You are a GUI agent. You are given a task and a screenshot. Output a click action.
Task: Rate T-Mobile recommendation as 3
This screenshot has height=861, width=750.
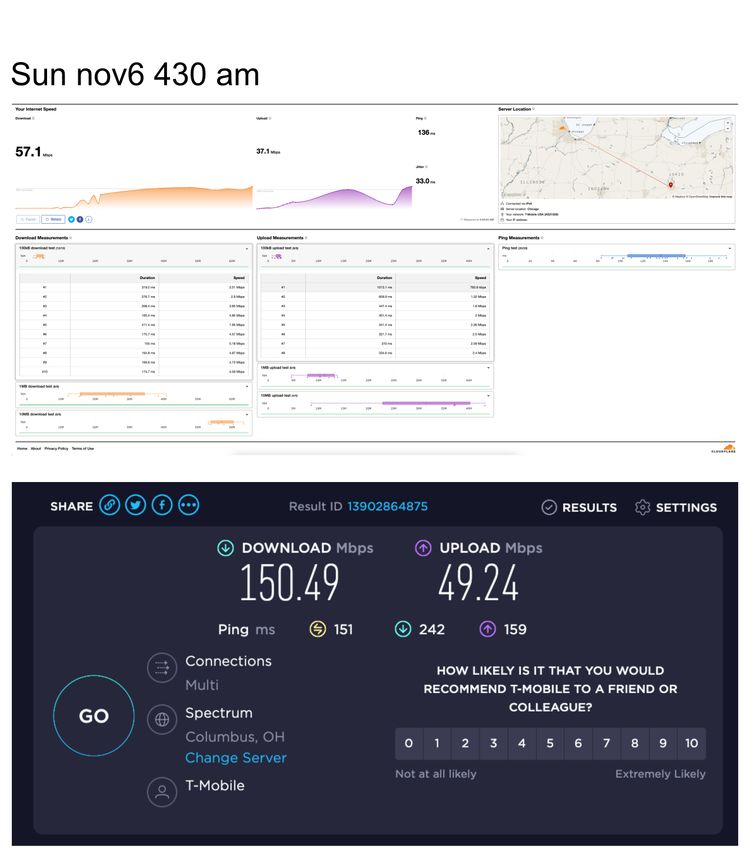tap(494, 743)
